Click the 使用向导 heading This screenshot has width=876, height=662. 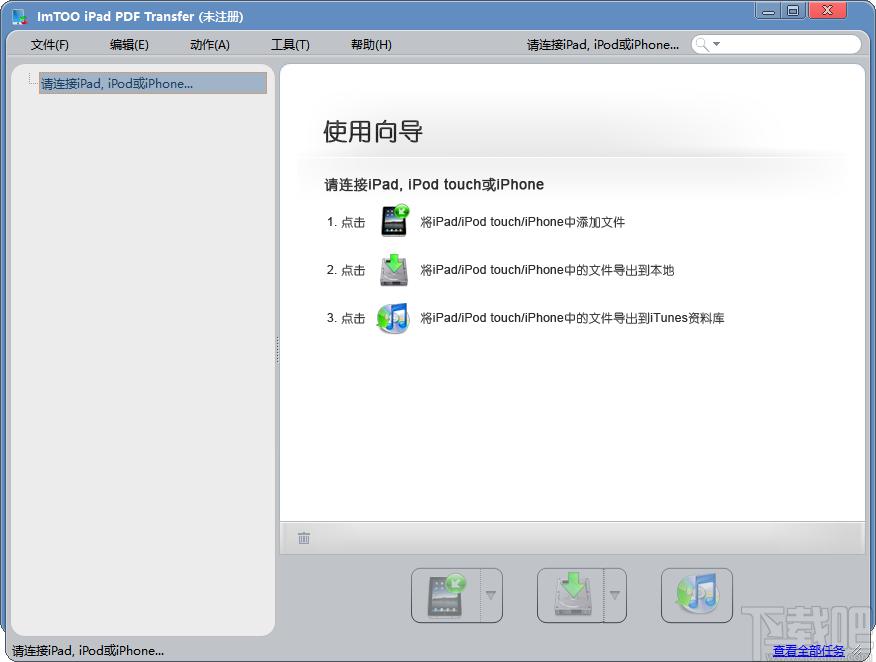click(373, 132)
